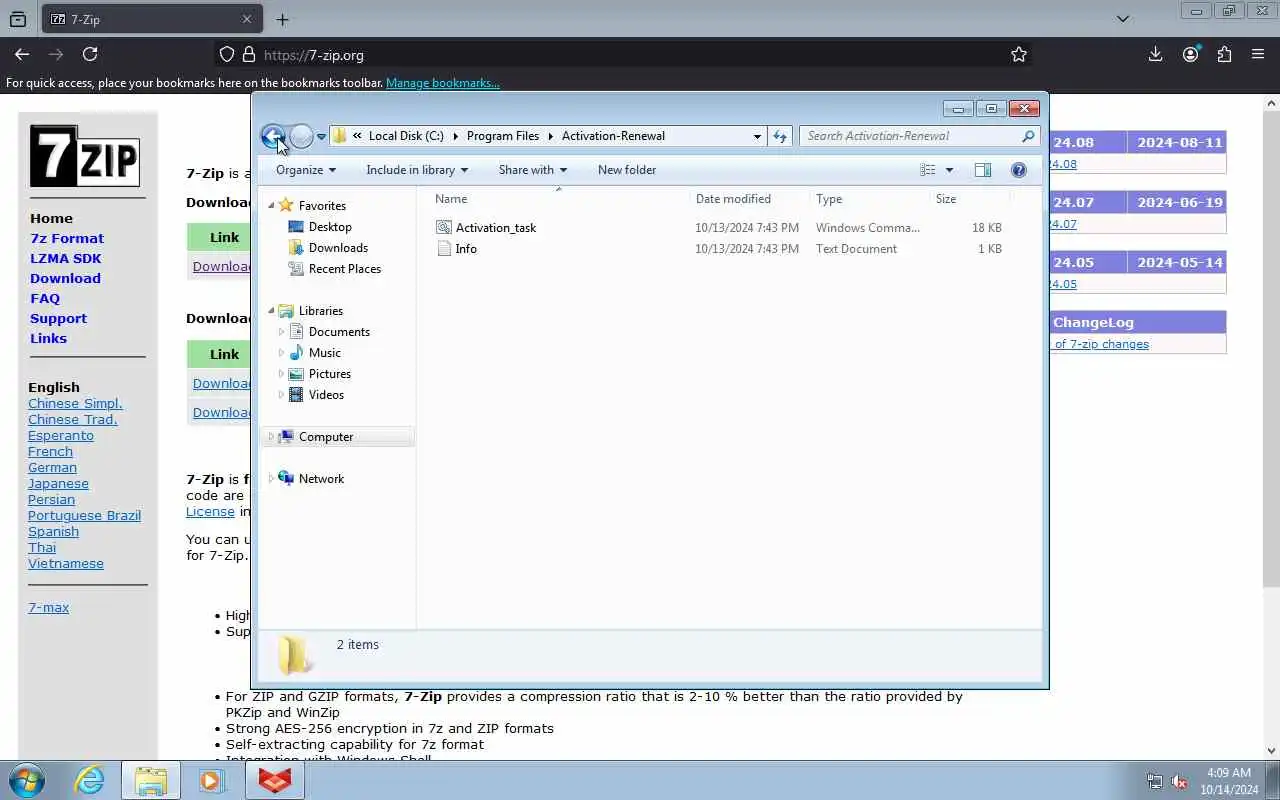Viewport: 1280px width, 800px height.
Task: Open the Change your view icon
Action: [928, 170]
